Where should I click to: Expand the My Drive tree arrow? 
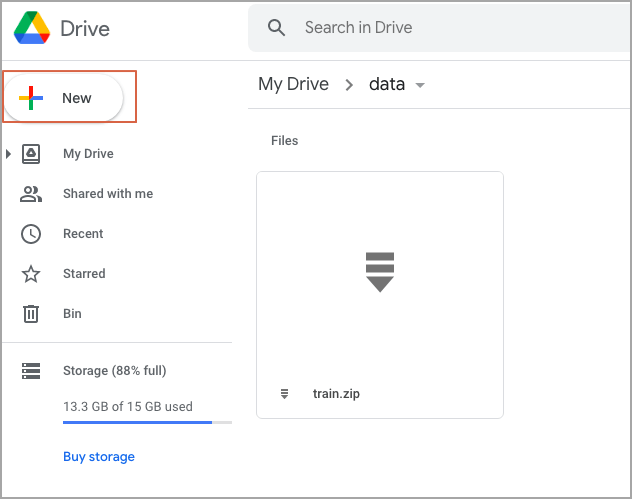pyautogui.click(x=9, y=154)
